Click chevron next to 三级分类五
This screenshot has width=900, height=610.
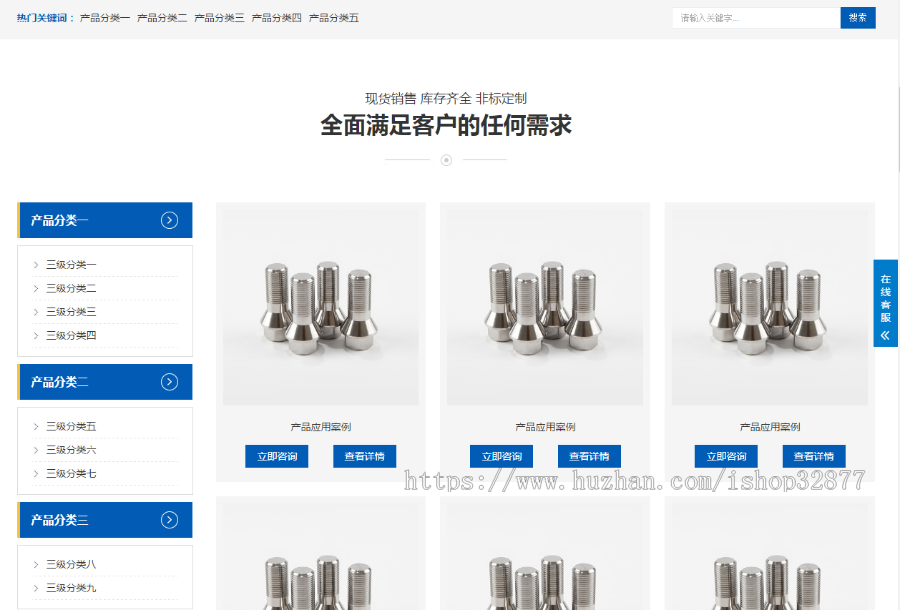(x=36, y=426)
